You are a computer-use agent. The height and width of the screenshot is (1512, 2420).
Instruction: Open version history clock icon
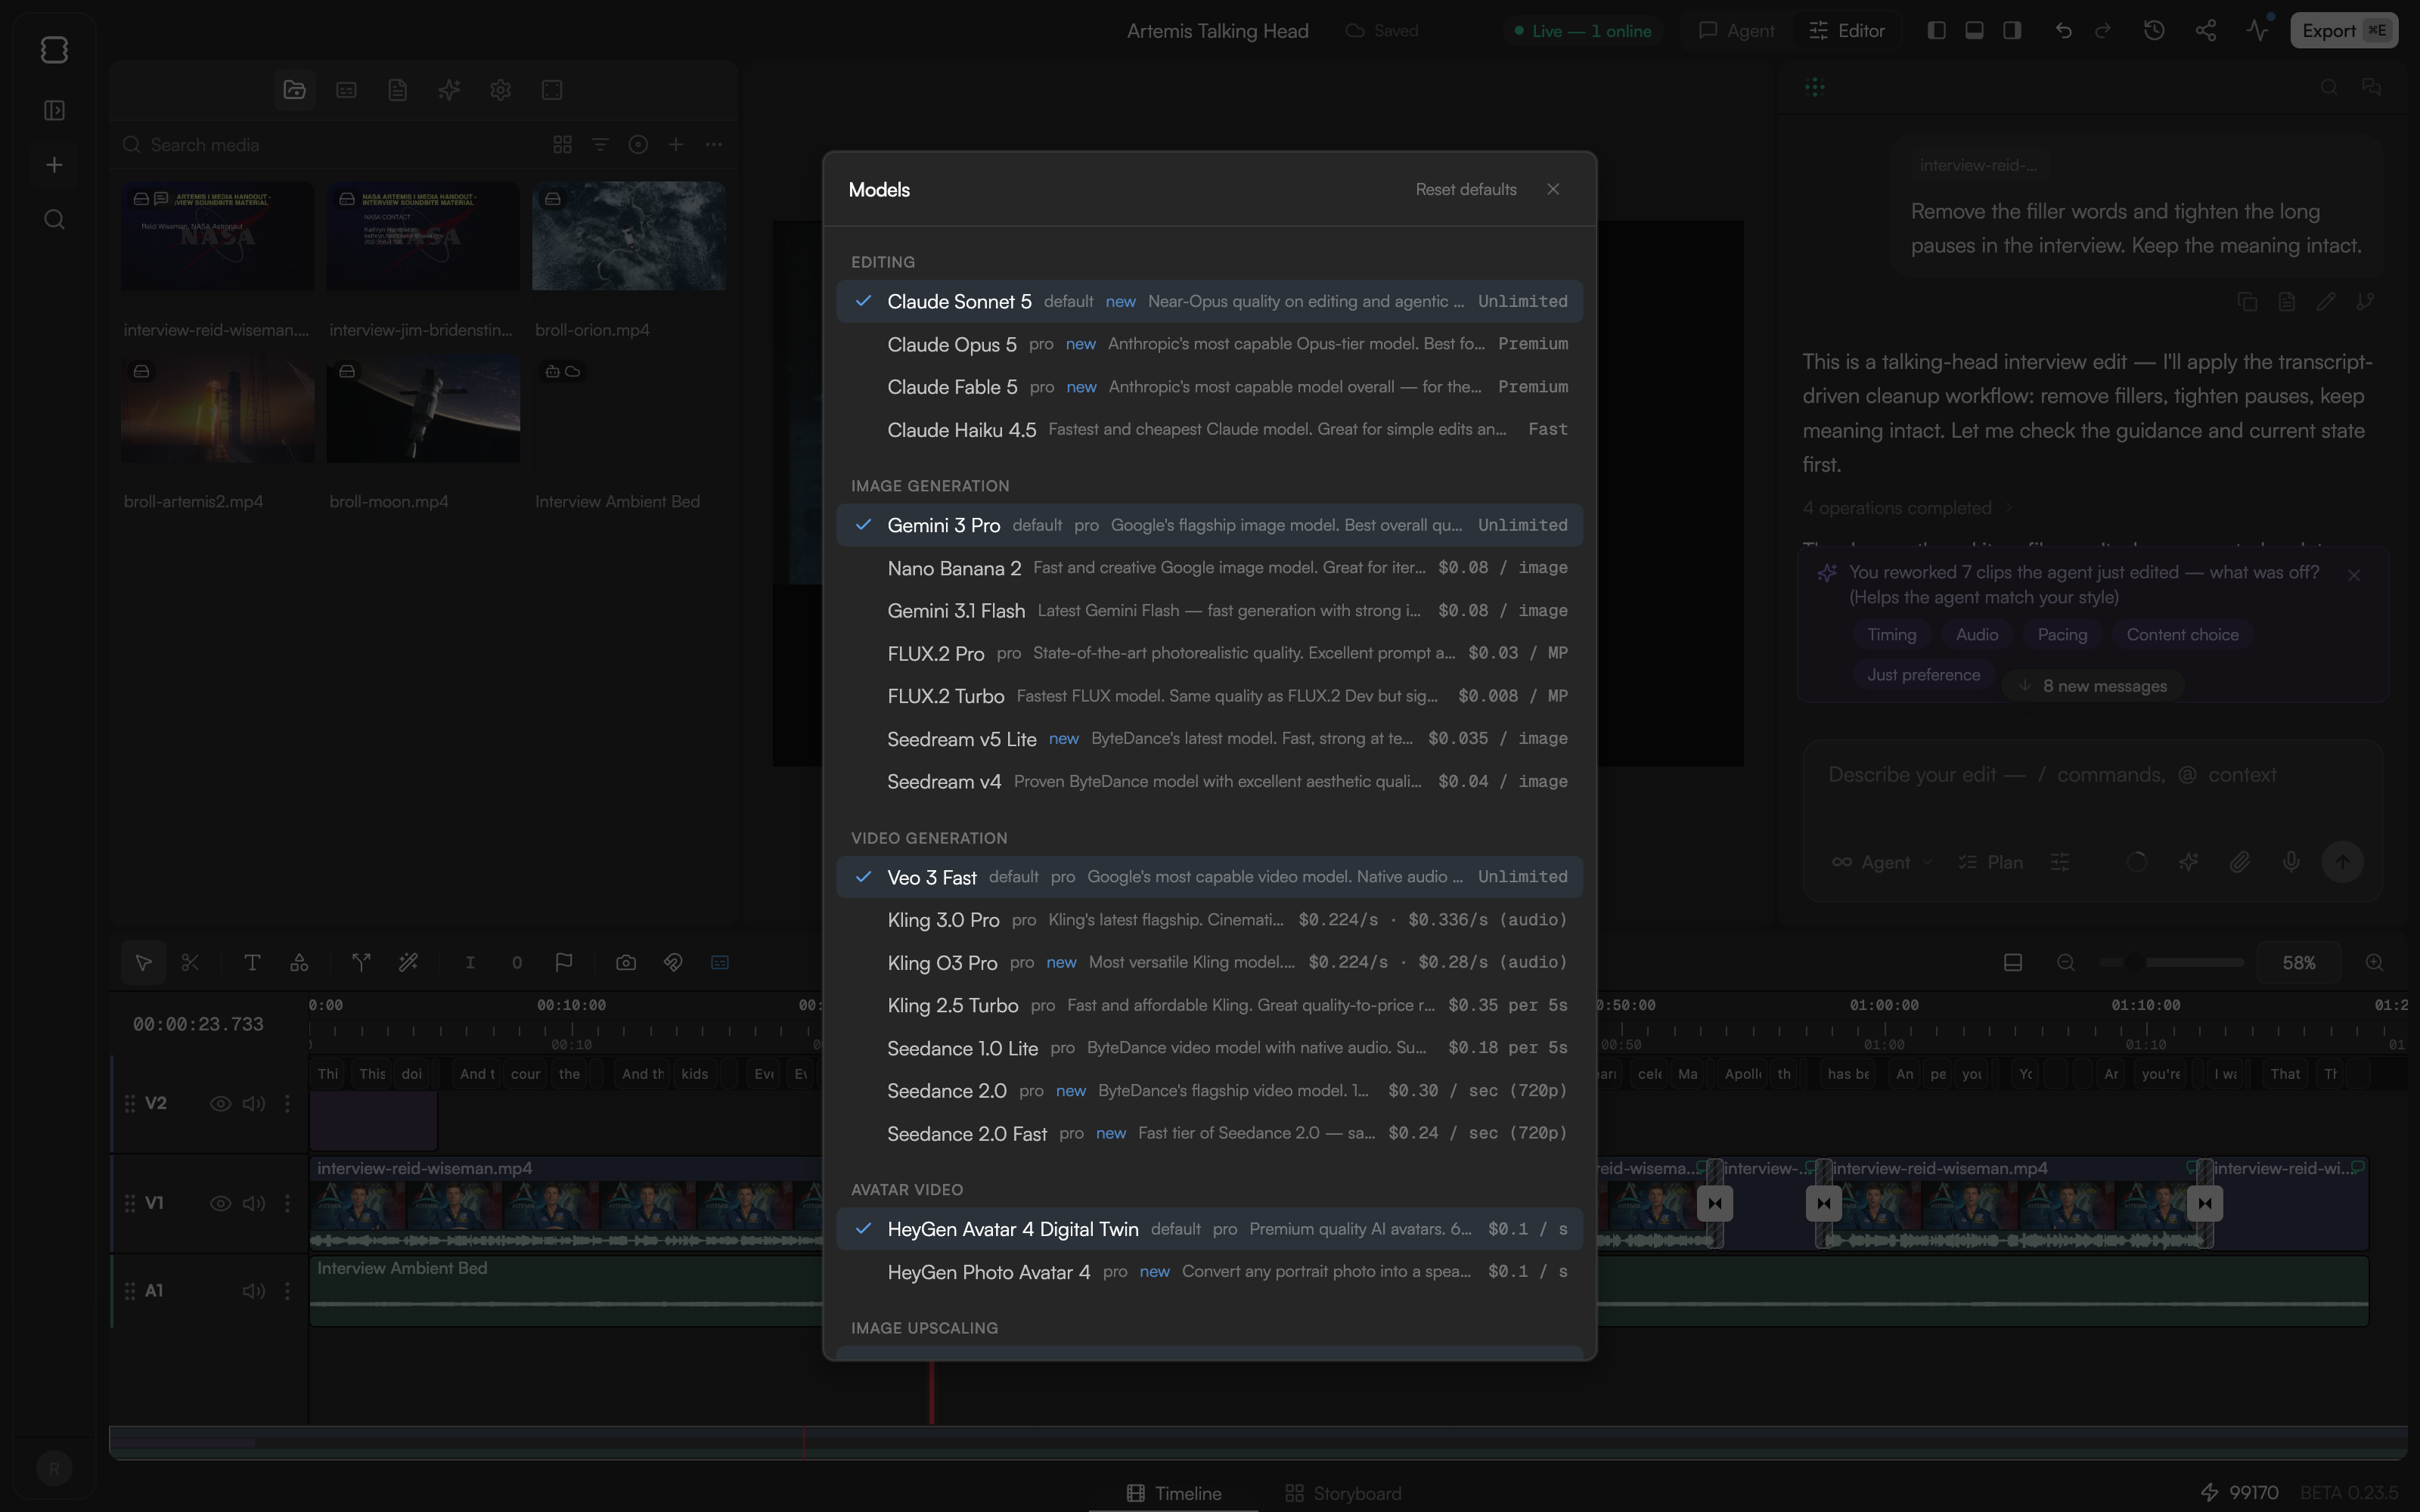(x=2154, y=31)
